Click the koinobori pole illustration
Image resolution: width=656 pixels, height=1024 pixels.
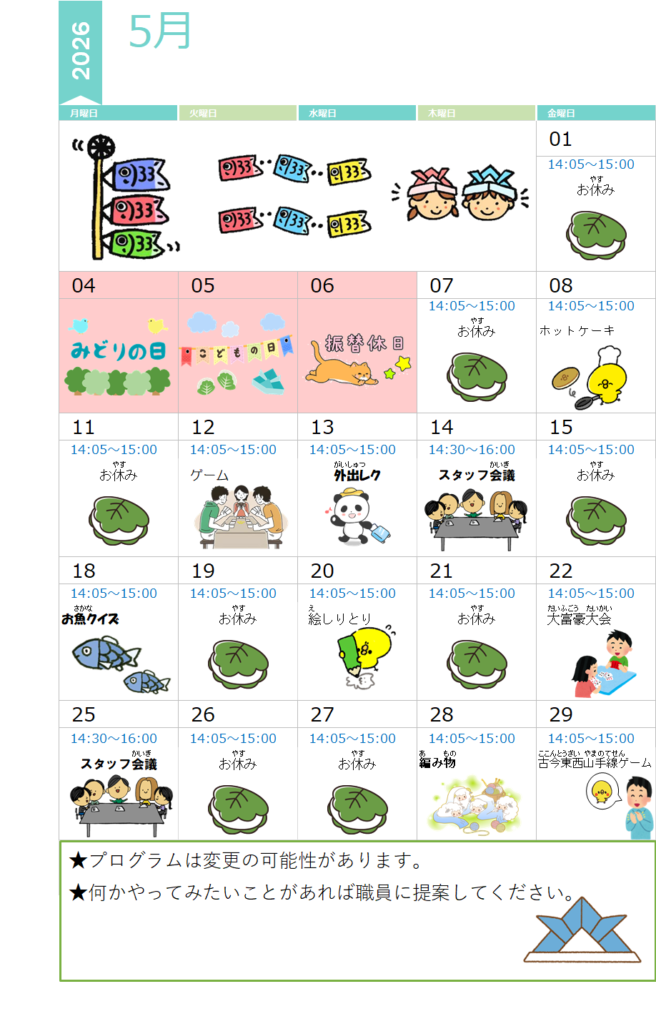click(125, 197)
